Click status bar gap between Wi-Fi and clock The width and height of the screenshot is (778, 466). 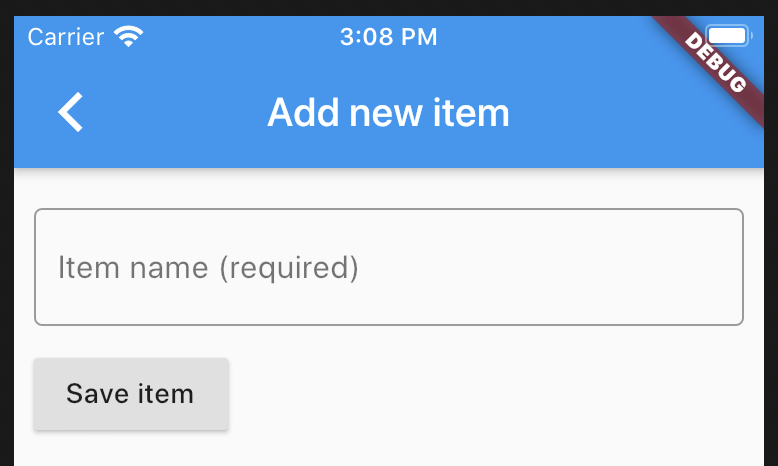[x=240, y=38]
